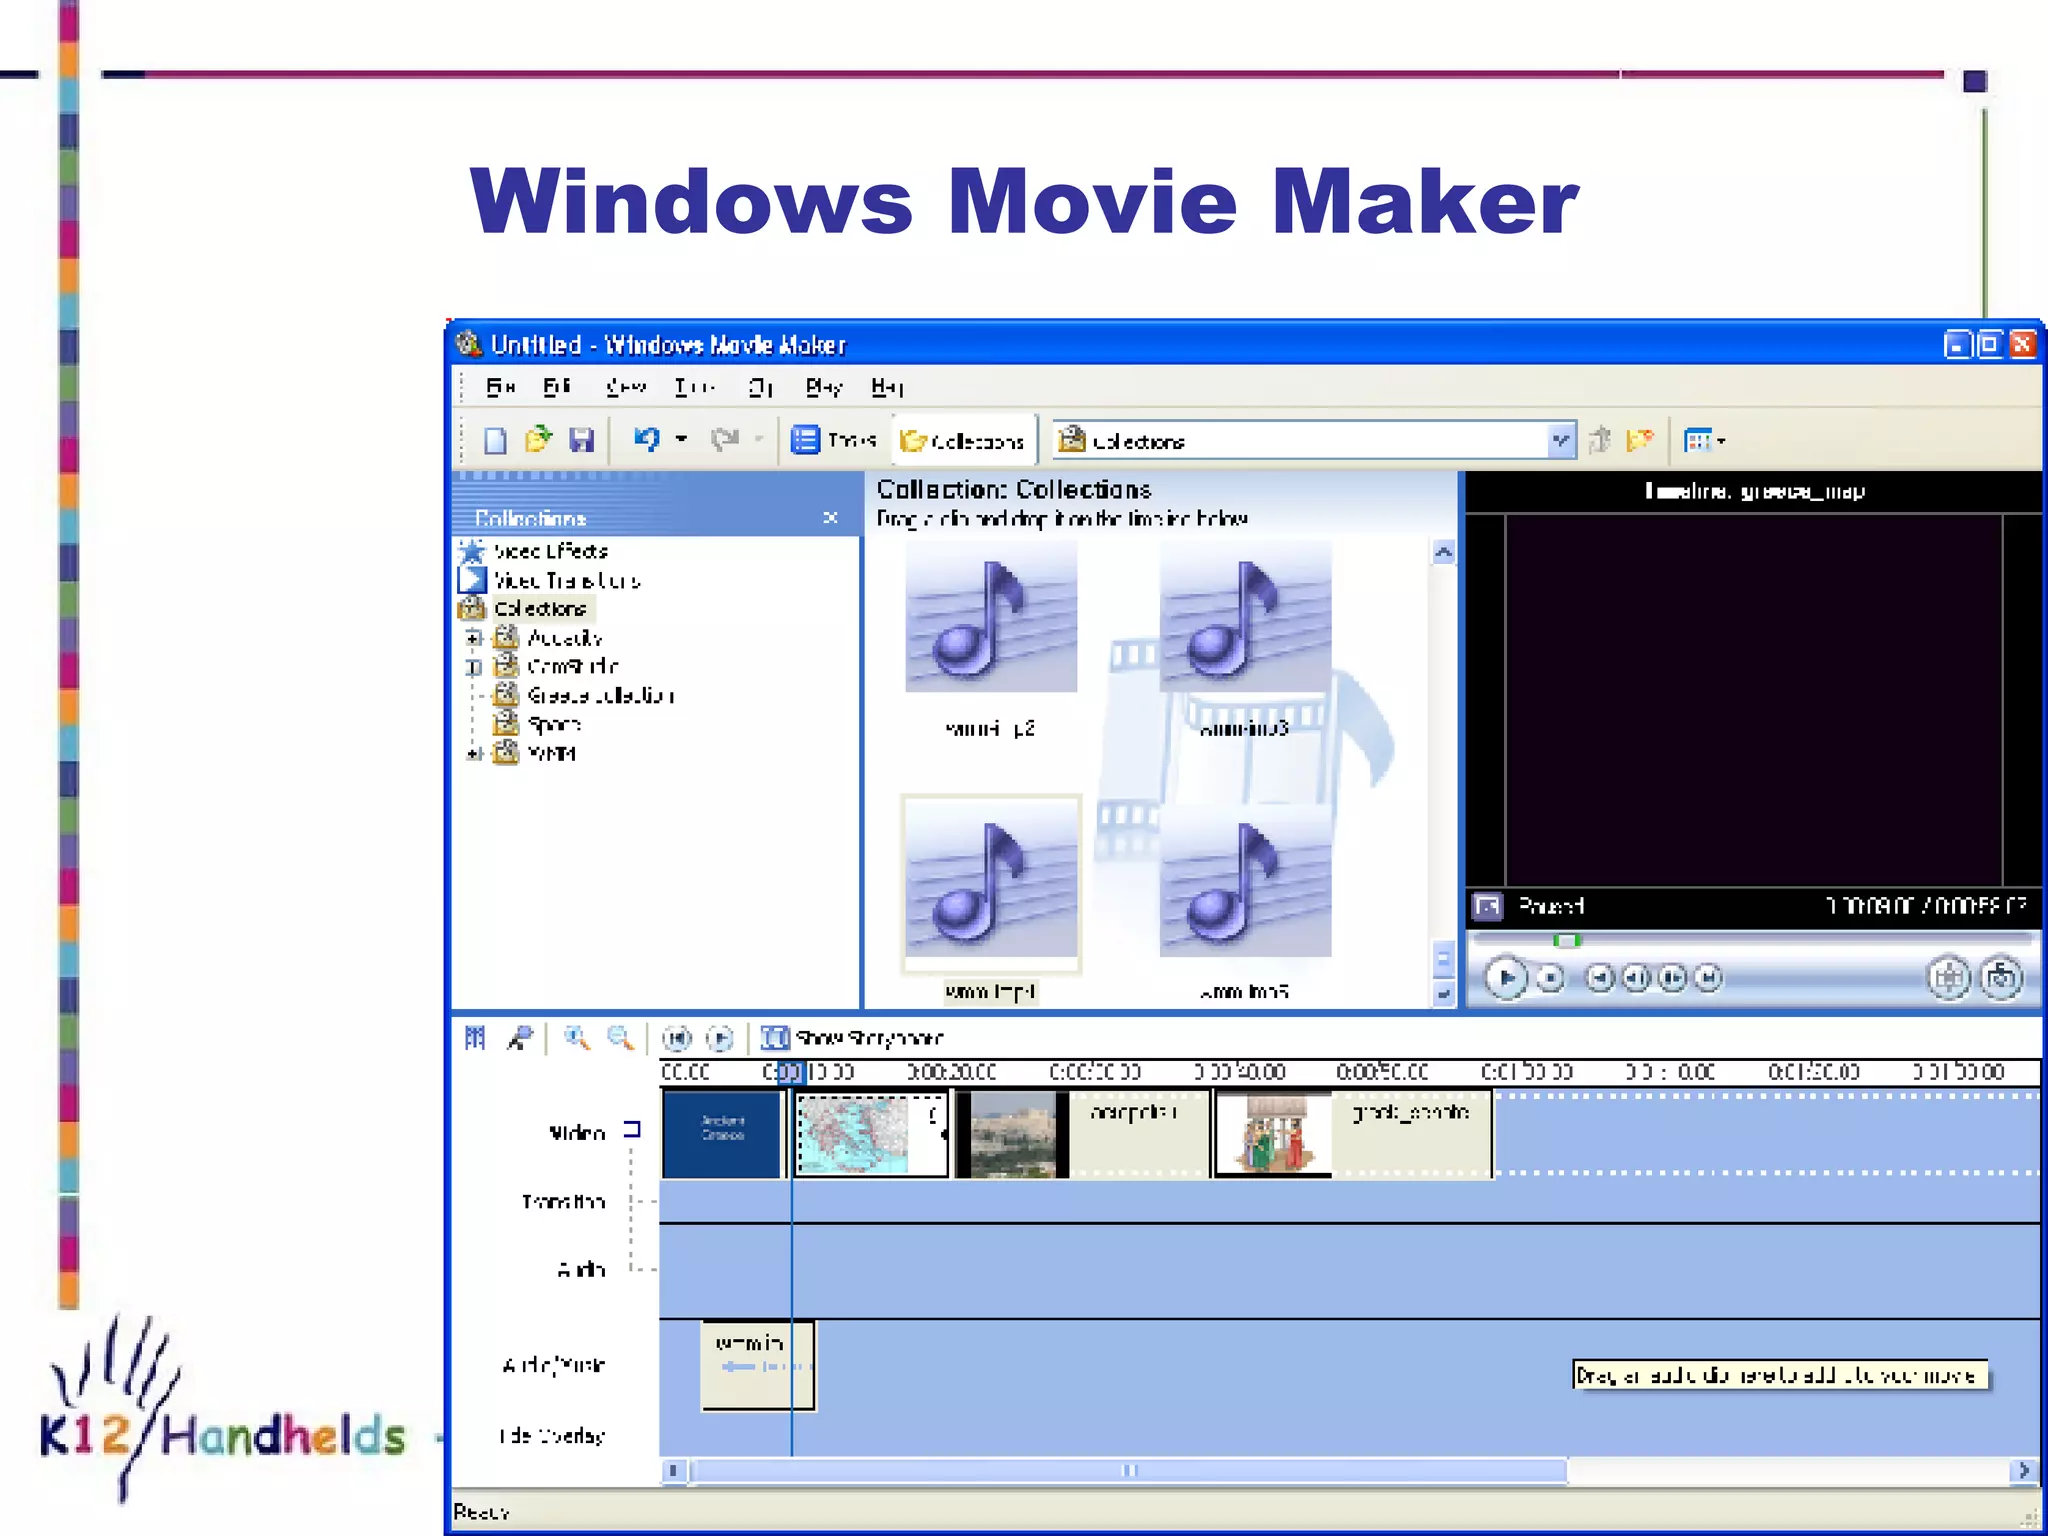
Task: Click the zoom timeline in magnifier icon
Action: coord(576,1038)
